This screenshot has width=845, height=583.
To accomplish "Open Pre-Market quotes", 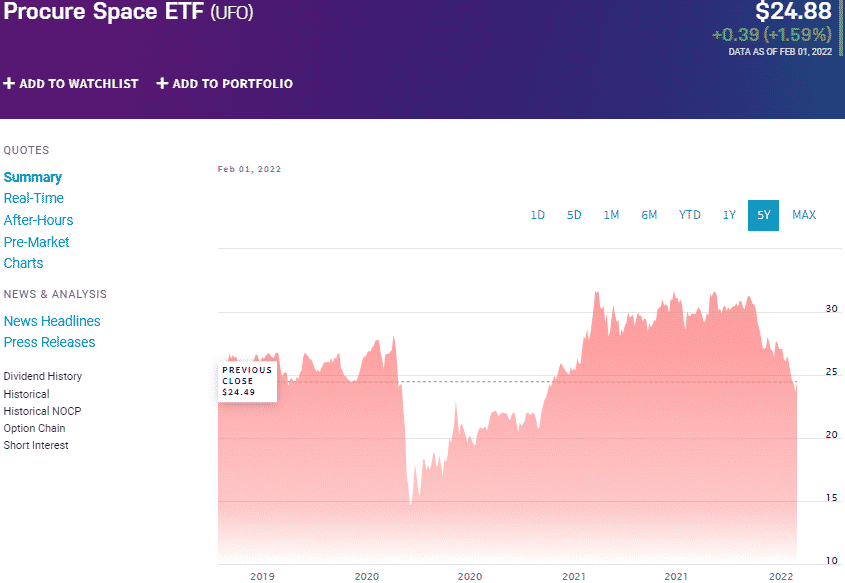I will pos(36,241).
